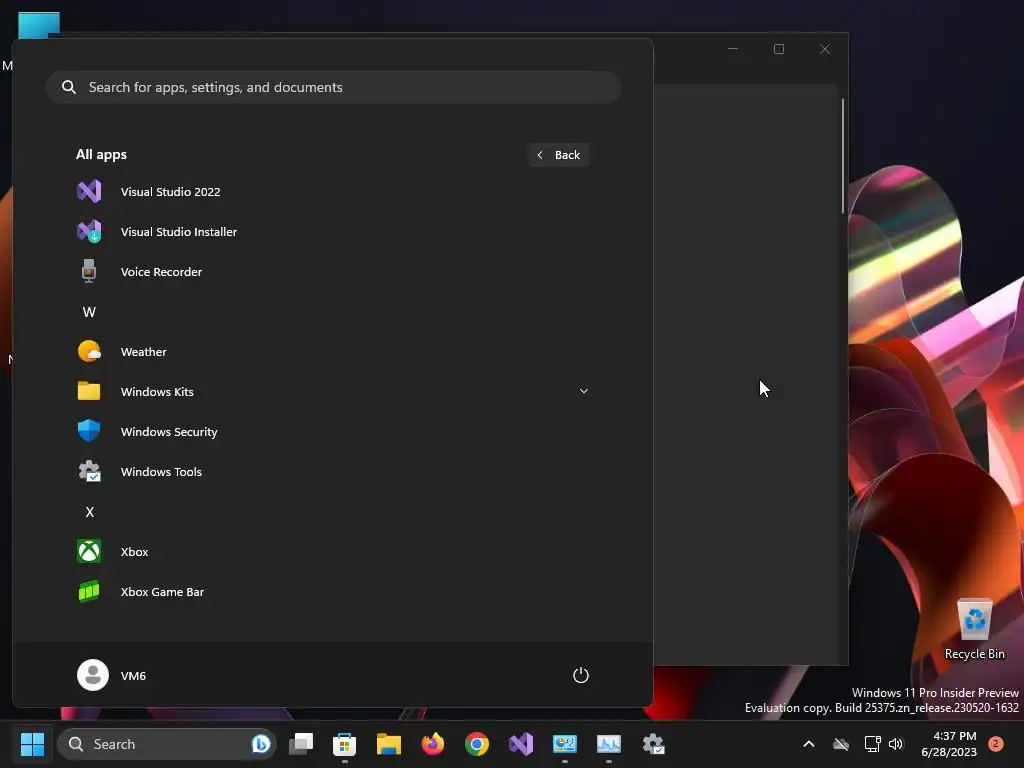
Task: Open the Recycle Bin desktop icon
Action: (974, 629)
